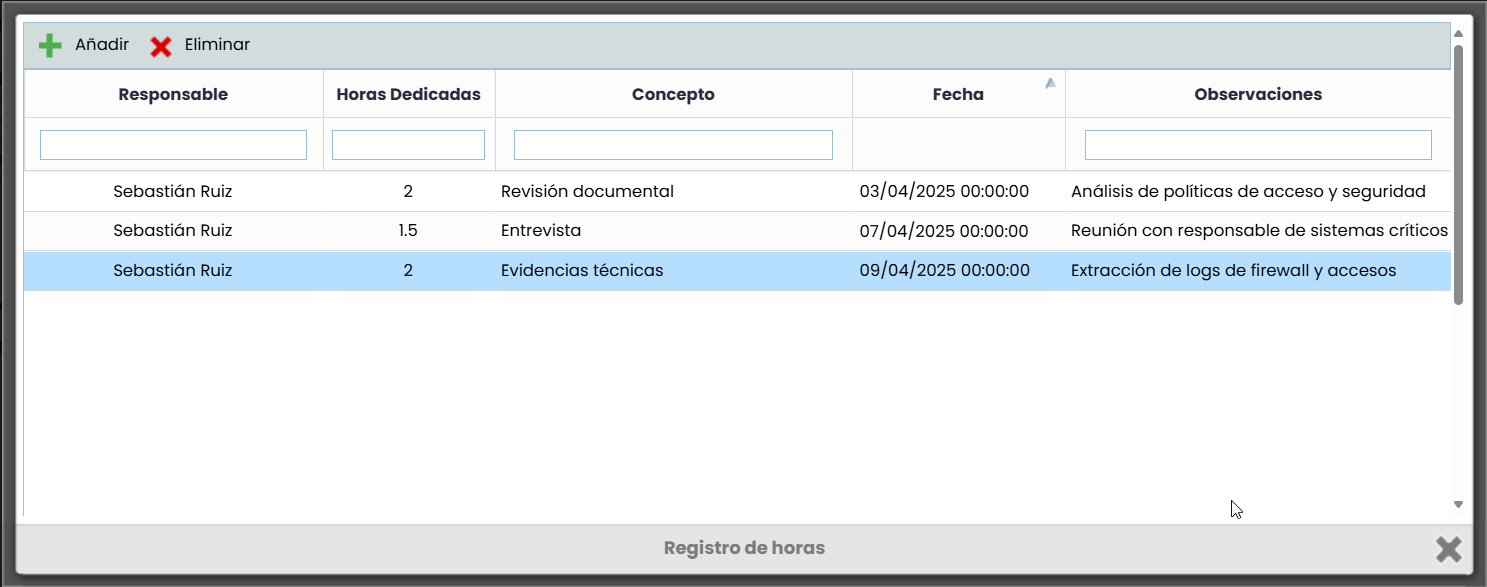Click the Añadir button label
Image resolution: width=1487 pixels, height=587 pixels.
(102, 45)
